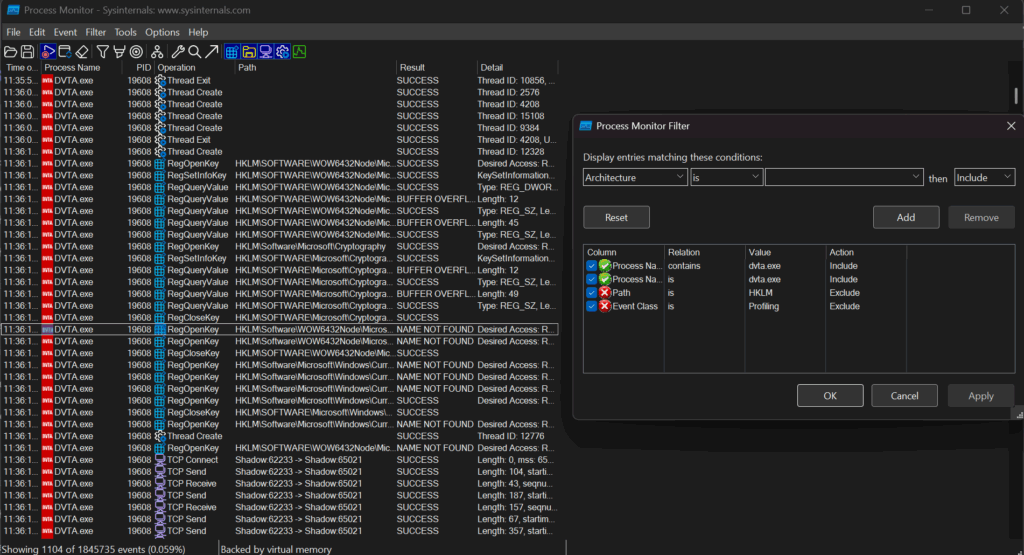Uncheck the Event Class Profiling filter checkbox
The height and width of the screenshot is (555, 1024).
[x=592, y=306]
